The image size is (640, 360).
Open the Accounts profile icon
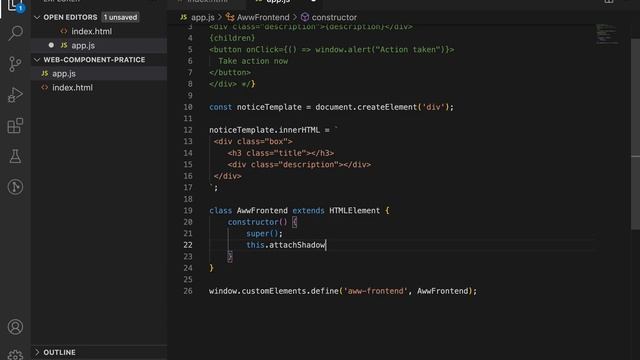click(16, 327)
